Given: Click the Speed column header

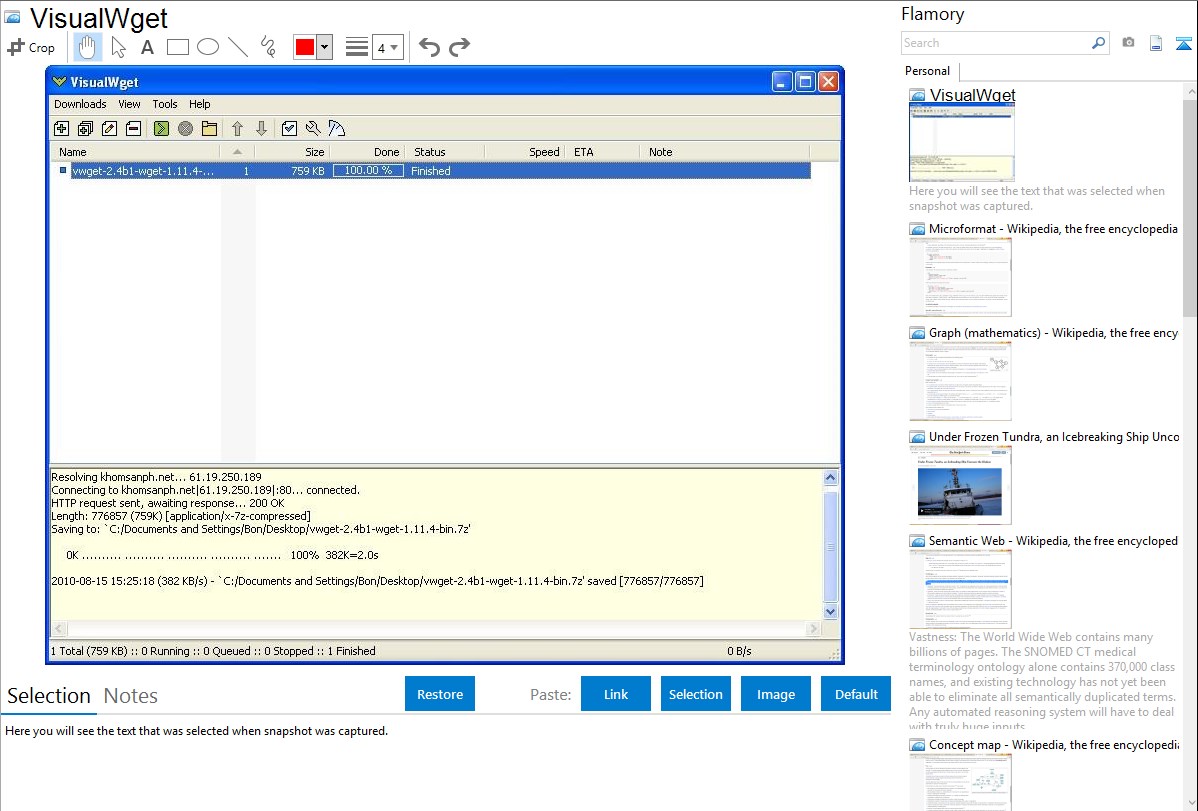Looking at the screenshot, I should point(526,152).
